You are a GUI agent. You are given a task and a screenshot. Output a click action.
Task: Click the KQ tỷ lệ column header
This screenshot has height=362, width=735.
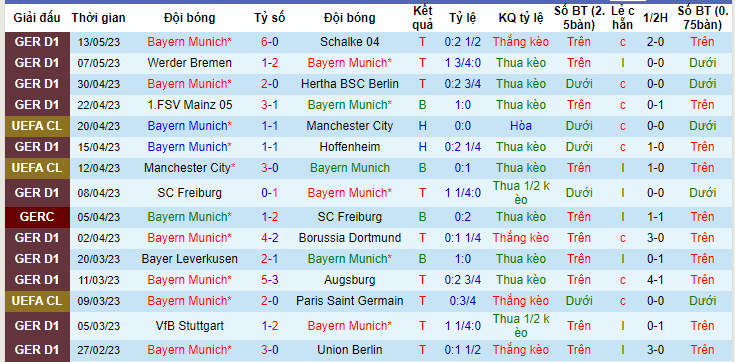(521, 18)
